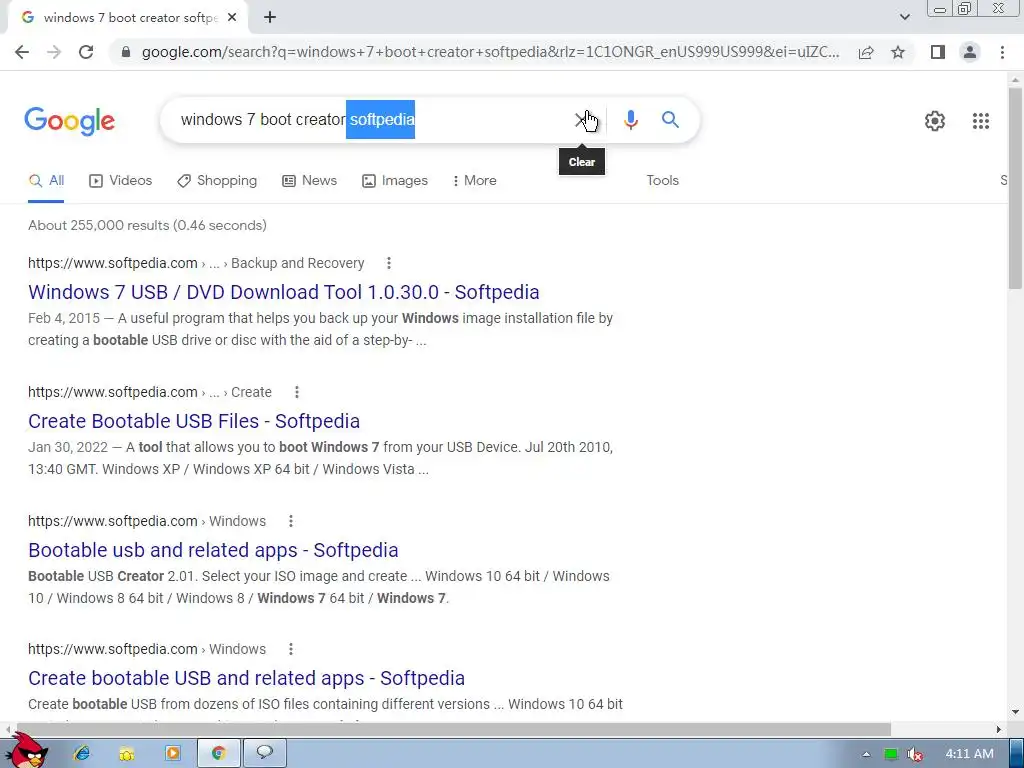Expand the More search categories menu
The height and width of the screenshot is (768, 1024).
click(x=474, y=180)
